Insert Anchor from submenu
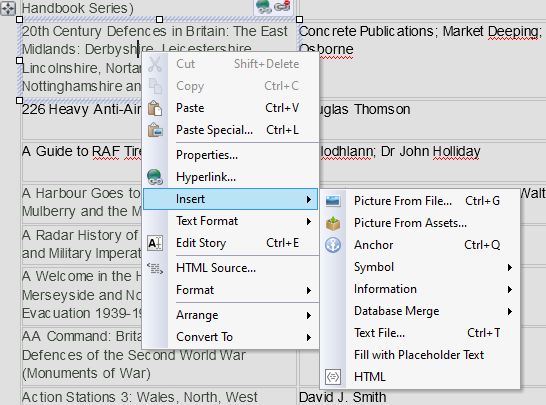 (x=420, y=245)
